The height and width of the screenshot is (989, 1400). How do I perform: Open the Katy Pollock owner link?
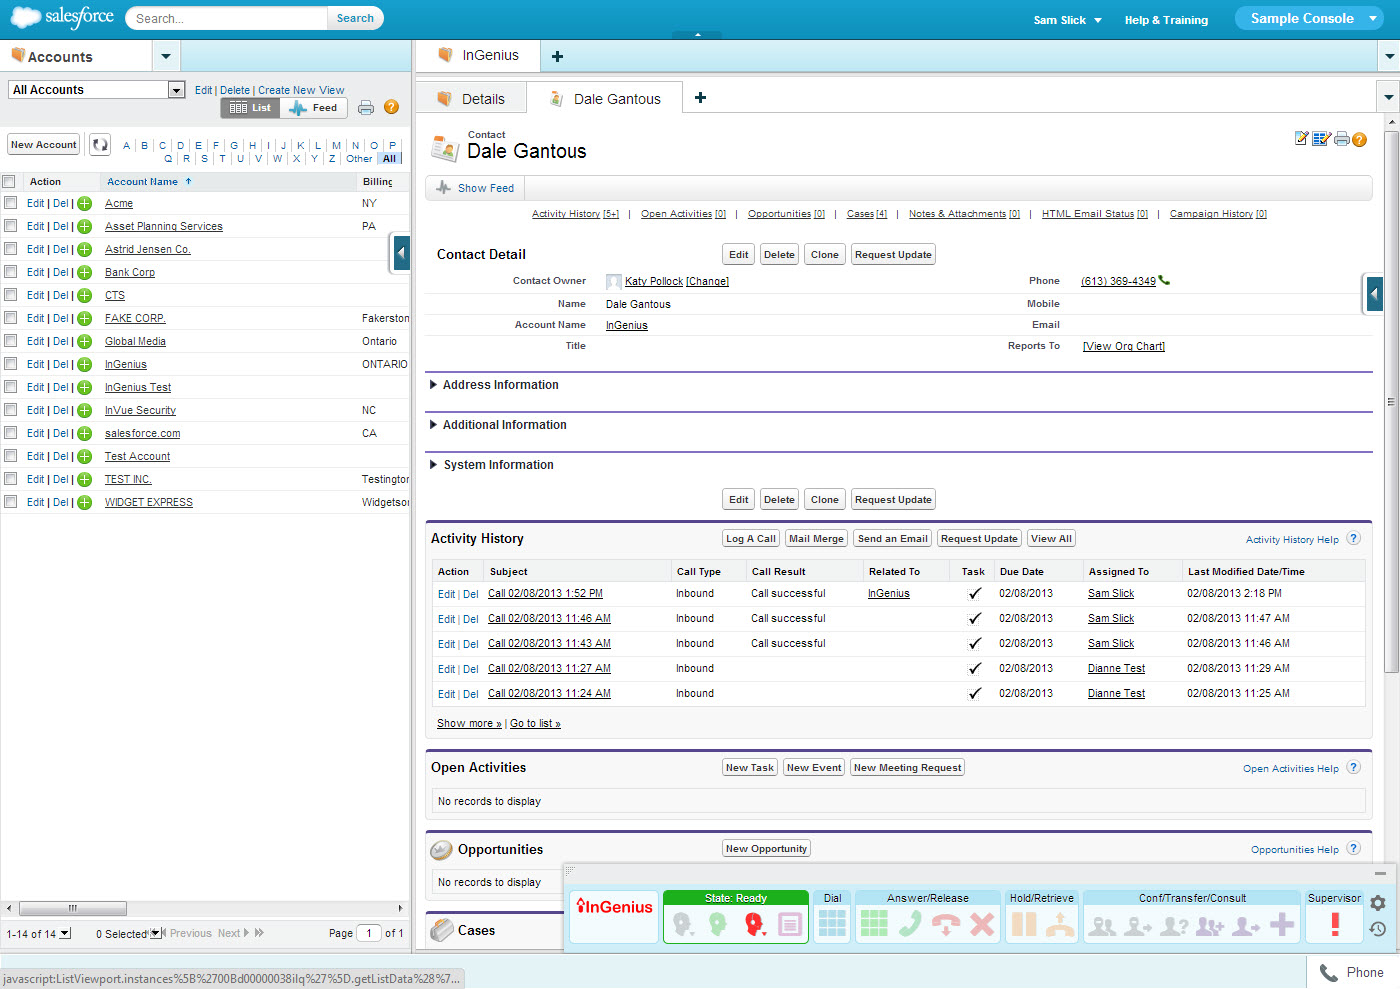pyautogui.click(x=653, y=282)
